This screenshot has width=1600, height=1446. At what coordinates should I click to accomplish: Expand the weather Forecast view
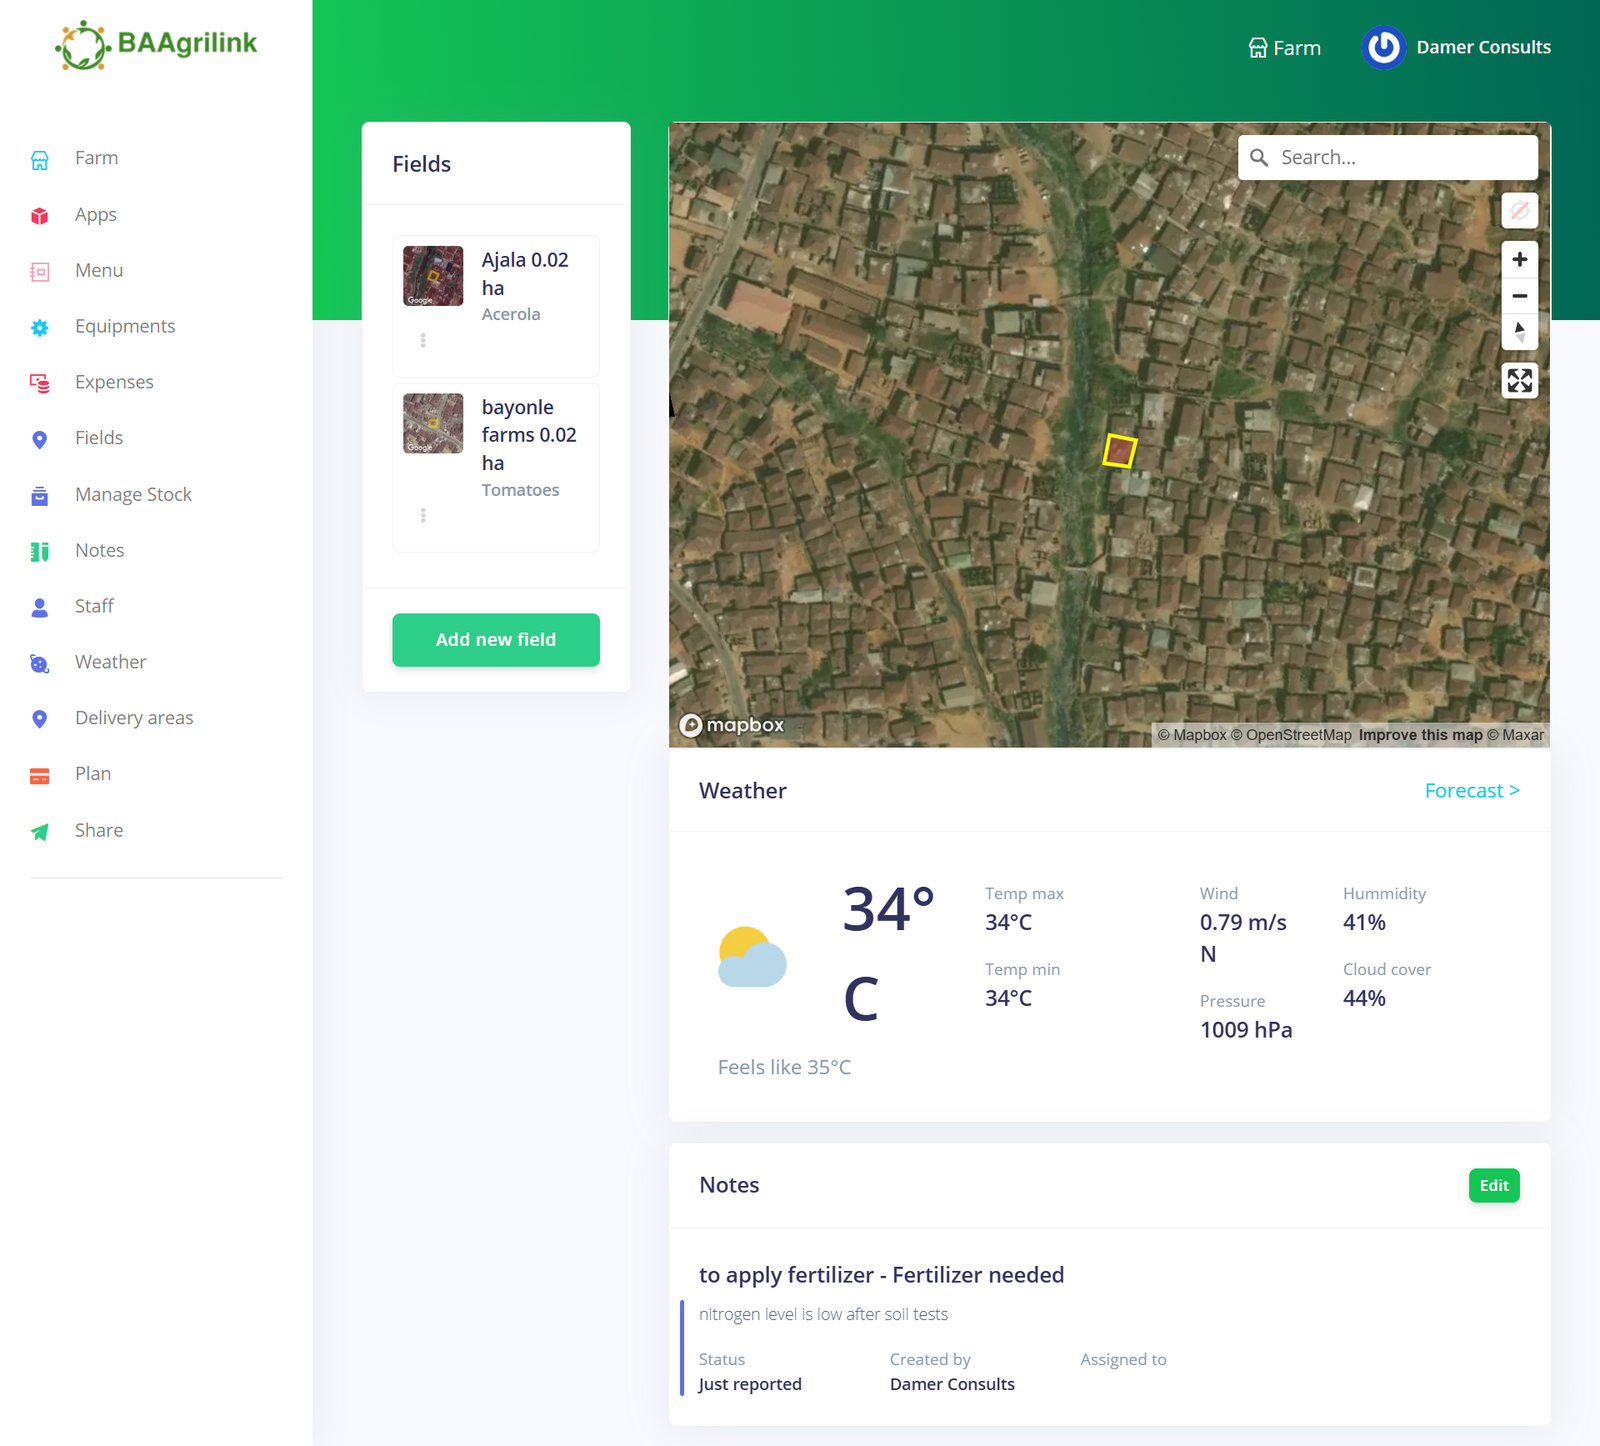[1471, 791]
